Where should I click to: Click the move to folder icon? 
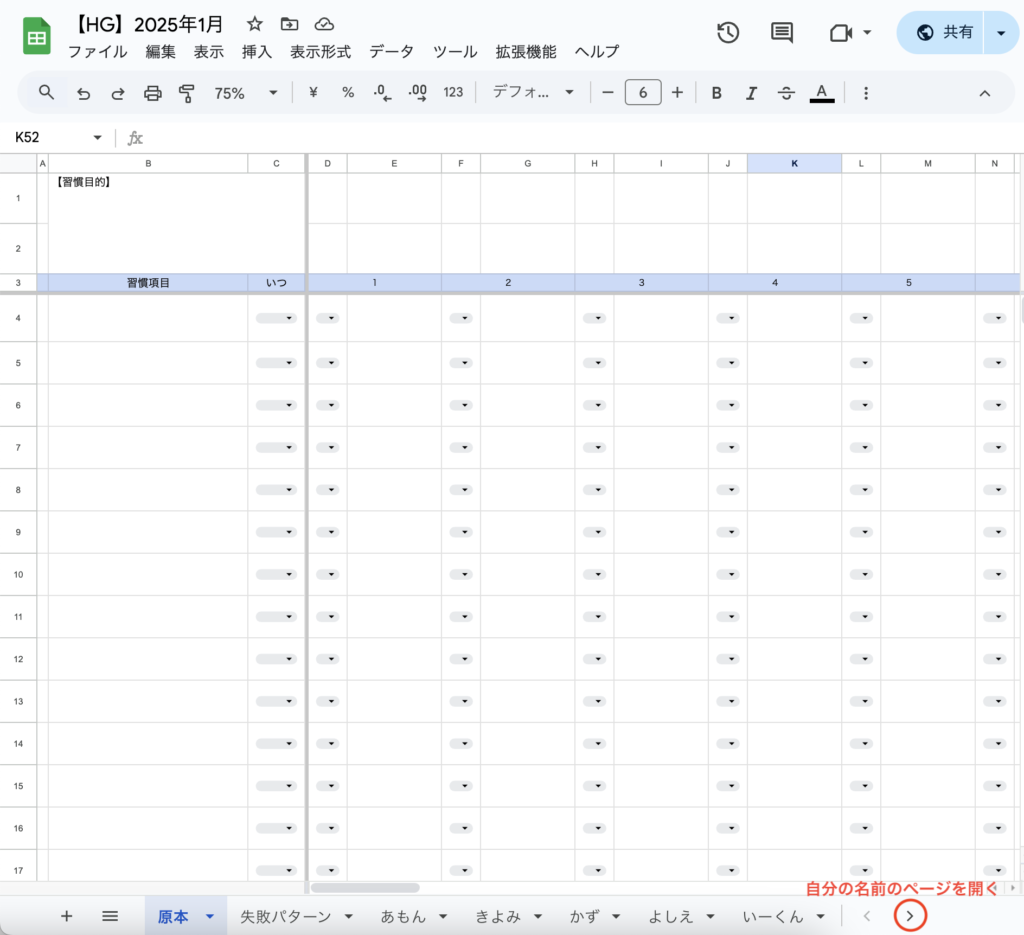(289, 24)
